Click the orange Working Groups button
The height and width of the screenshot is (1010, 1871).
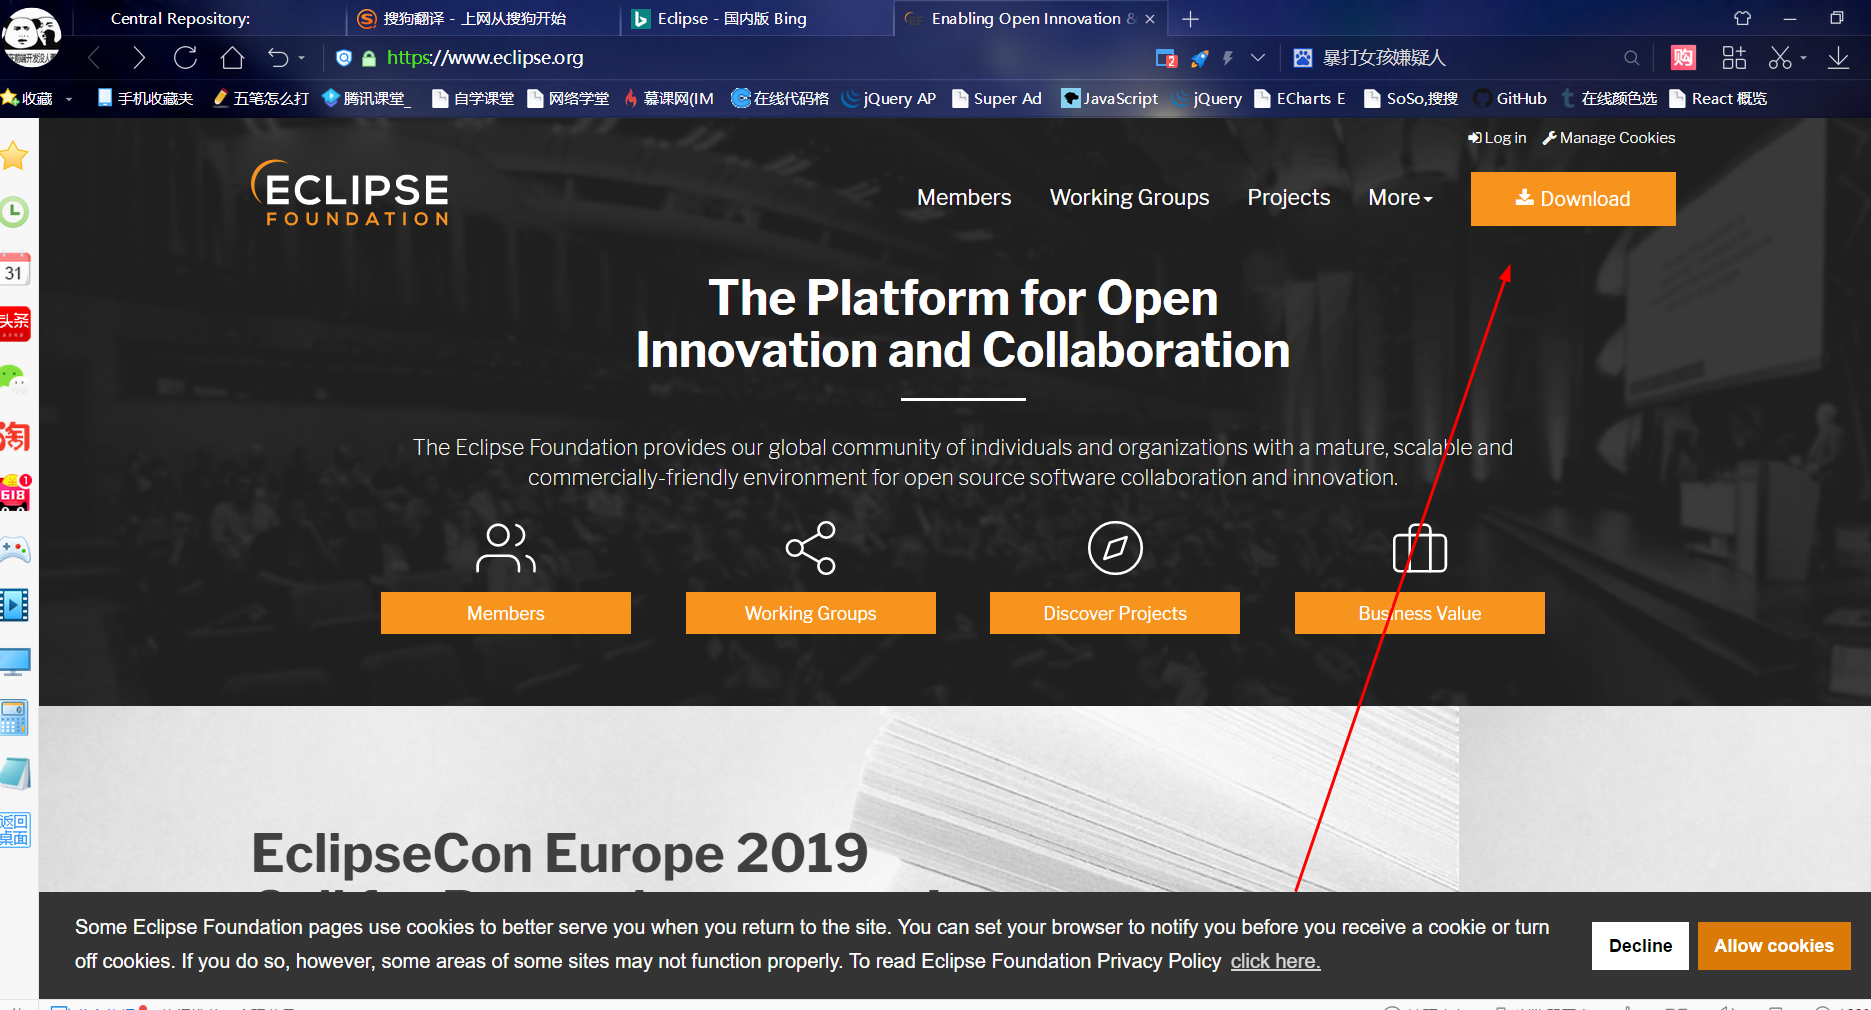811,613
